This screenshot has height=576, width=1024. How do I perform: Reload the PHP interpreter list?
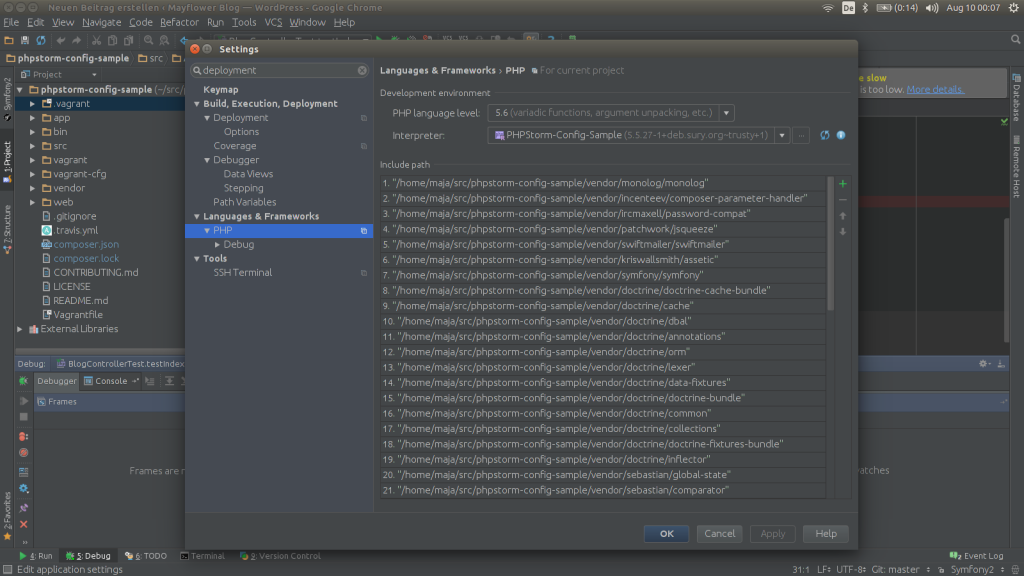825,135
